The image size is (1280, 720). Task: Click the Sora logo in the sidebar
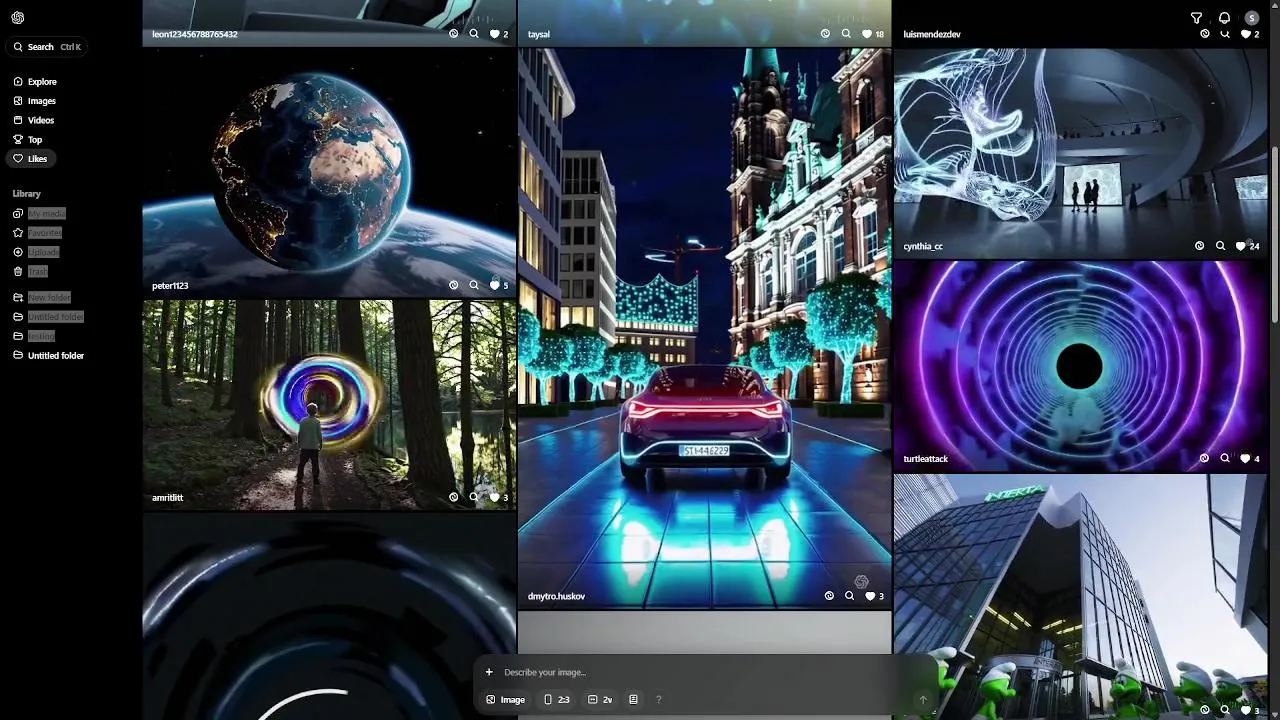(18, 18)
